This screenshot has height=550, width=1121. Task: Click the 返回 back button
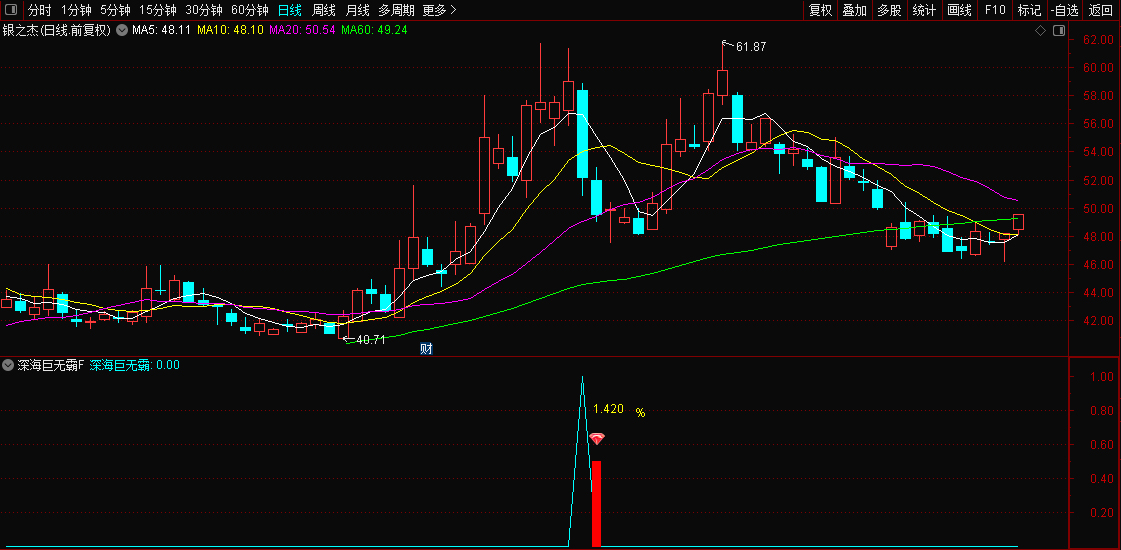click(1101, 10)
